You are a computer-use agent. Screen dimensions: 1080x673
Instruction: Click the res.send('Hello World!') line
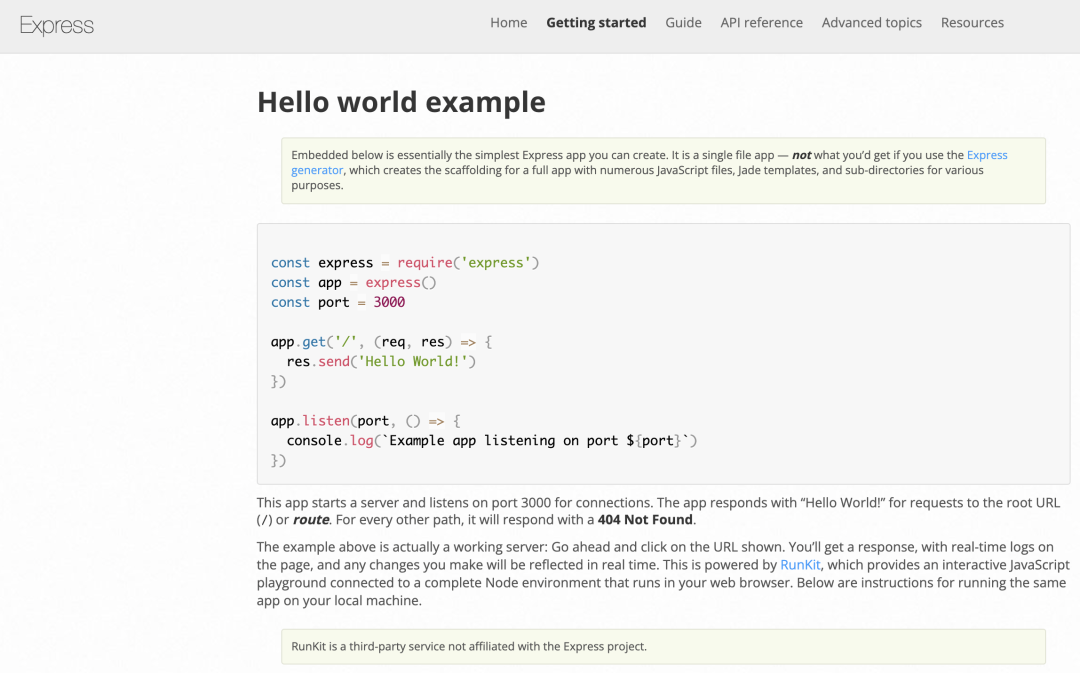pos(381,361)
